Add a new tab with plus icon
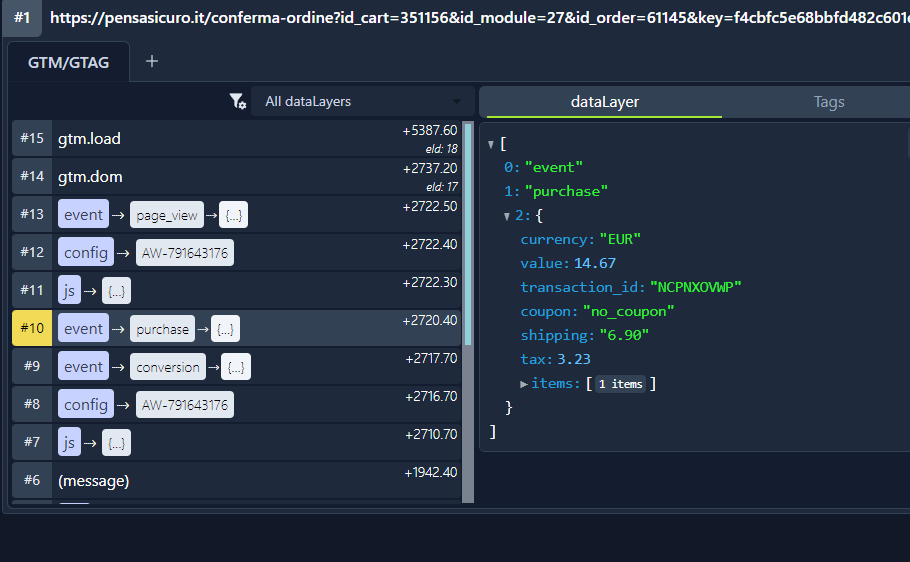Image resolution: width=910 pixels, height=562 pixels. (152, 62)
